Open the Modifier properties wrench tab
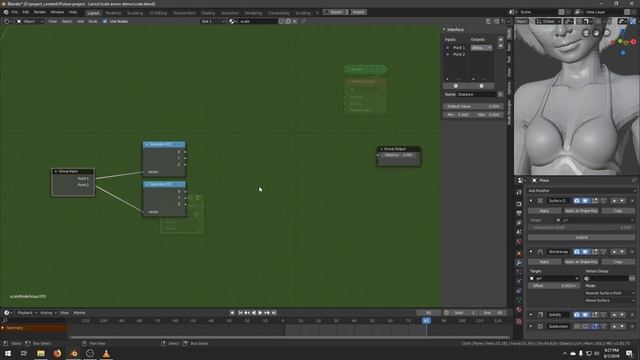This screenshot has height=360, width=640. 519,262
